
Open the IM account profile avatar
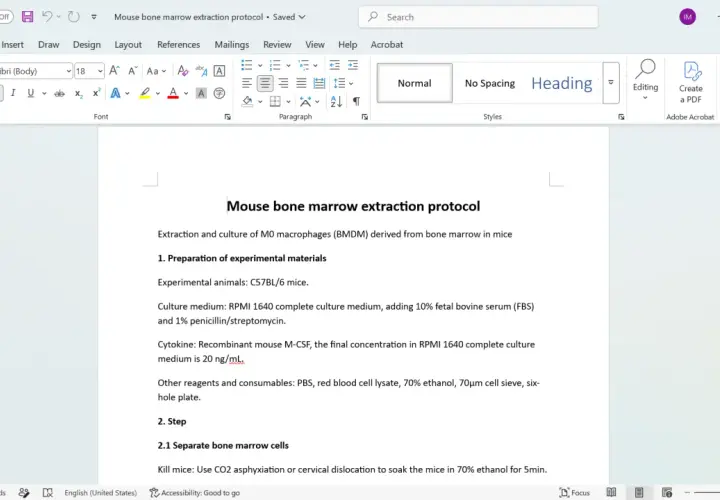687,17
